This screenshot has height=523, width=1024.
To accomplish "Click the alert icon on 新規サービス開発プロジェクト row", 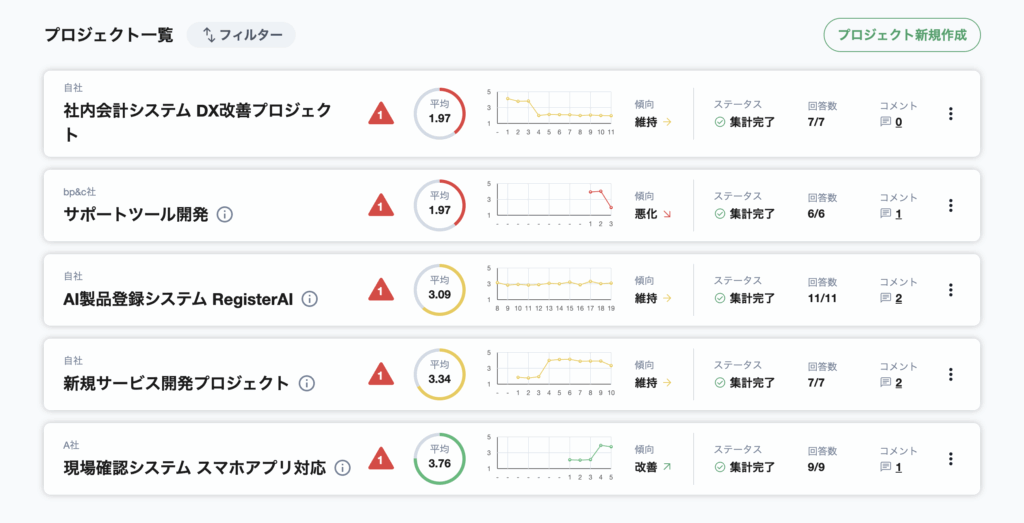I will [381, 375].
